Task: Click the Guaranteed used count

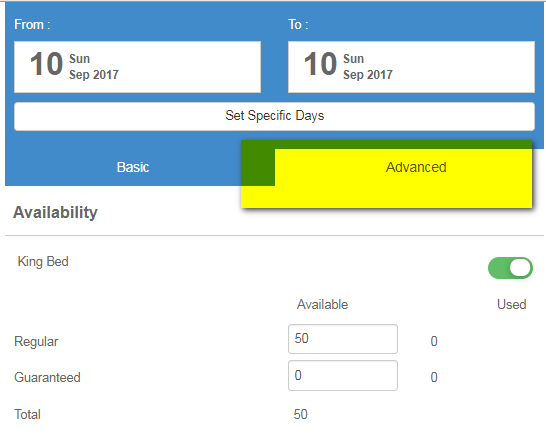Action: pyautogui.click(x=434, y=377)
